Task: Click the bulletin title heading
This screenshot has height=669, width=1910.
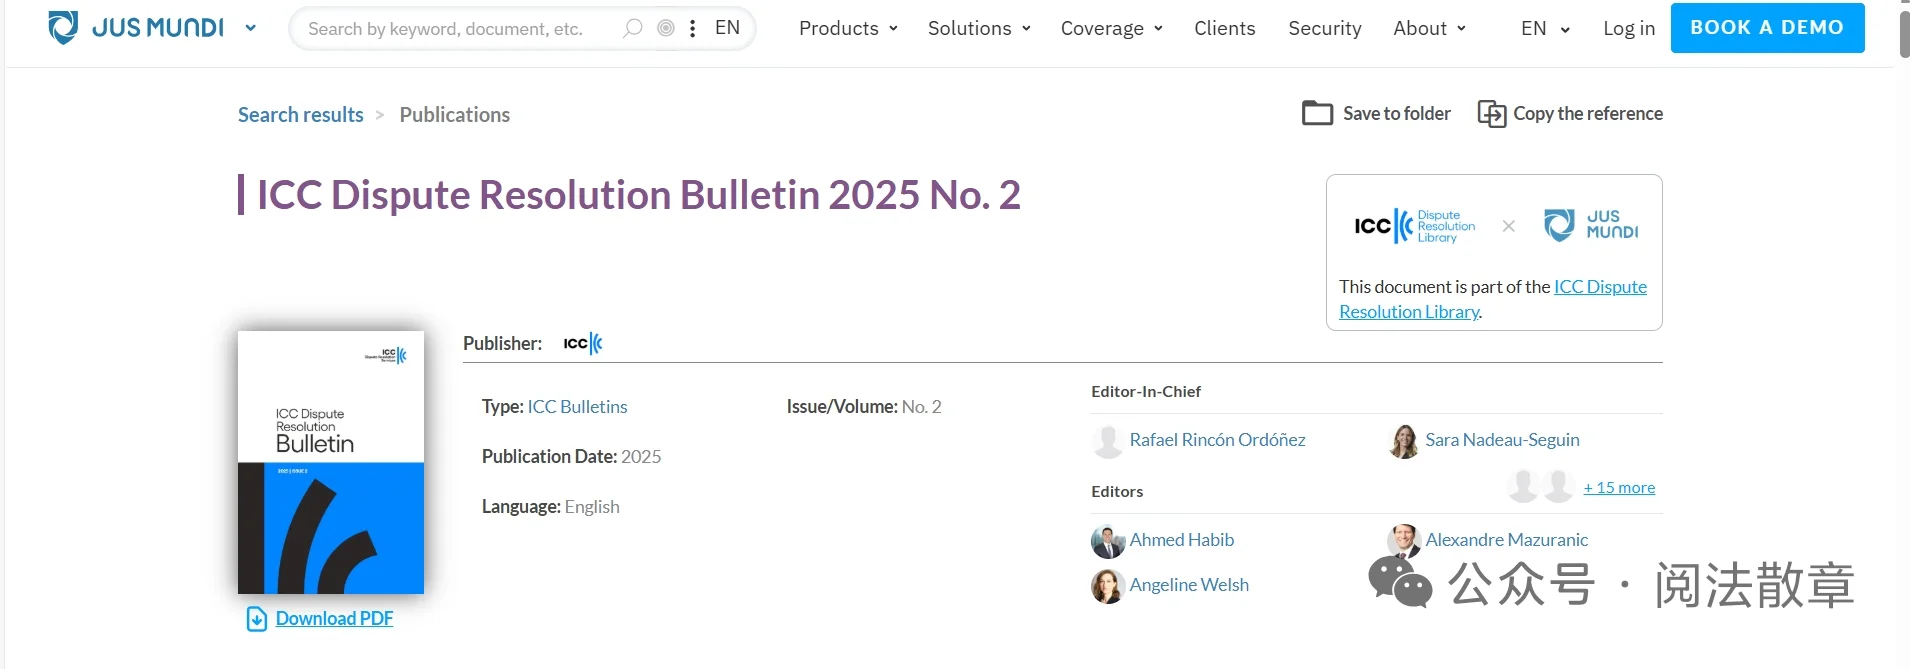Action: point(639,195)
